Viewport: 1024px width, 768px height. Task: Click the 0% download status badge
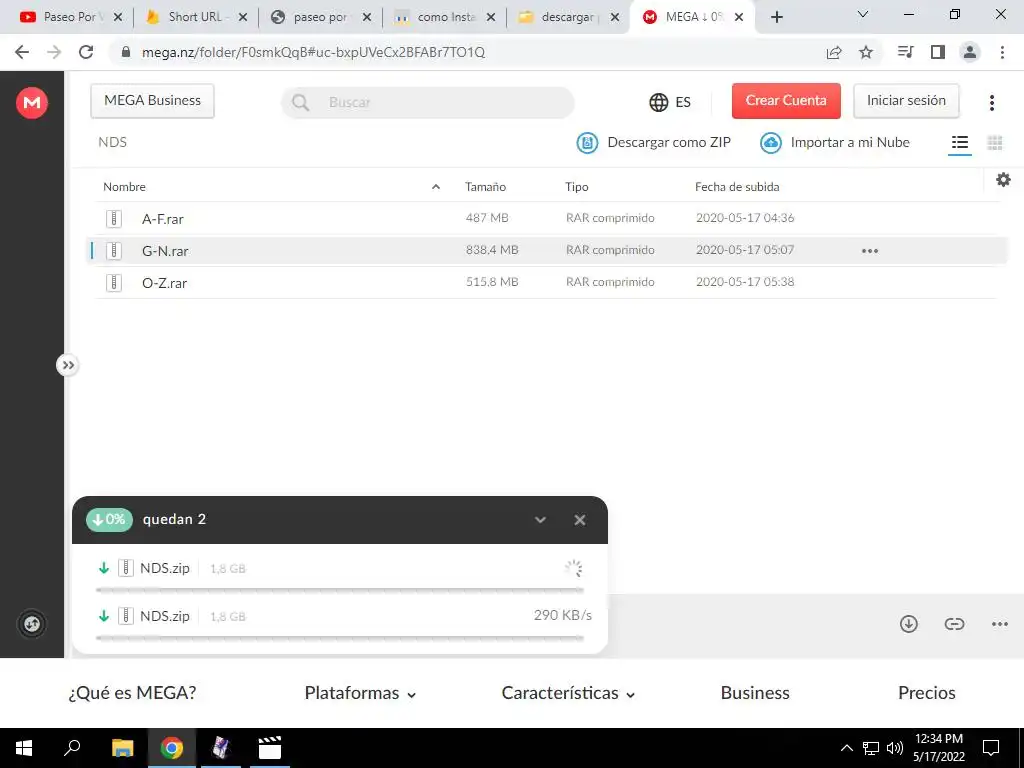tap(109, 520)
